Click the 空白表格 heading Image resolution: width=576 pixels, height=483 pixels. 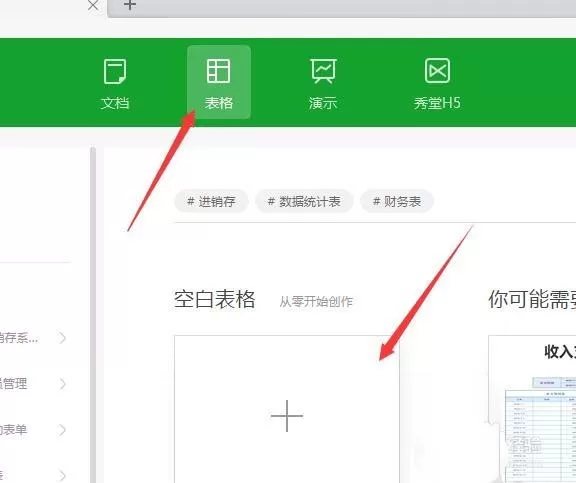click(x=215, y=299)
